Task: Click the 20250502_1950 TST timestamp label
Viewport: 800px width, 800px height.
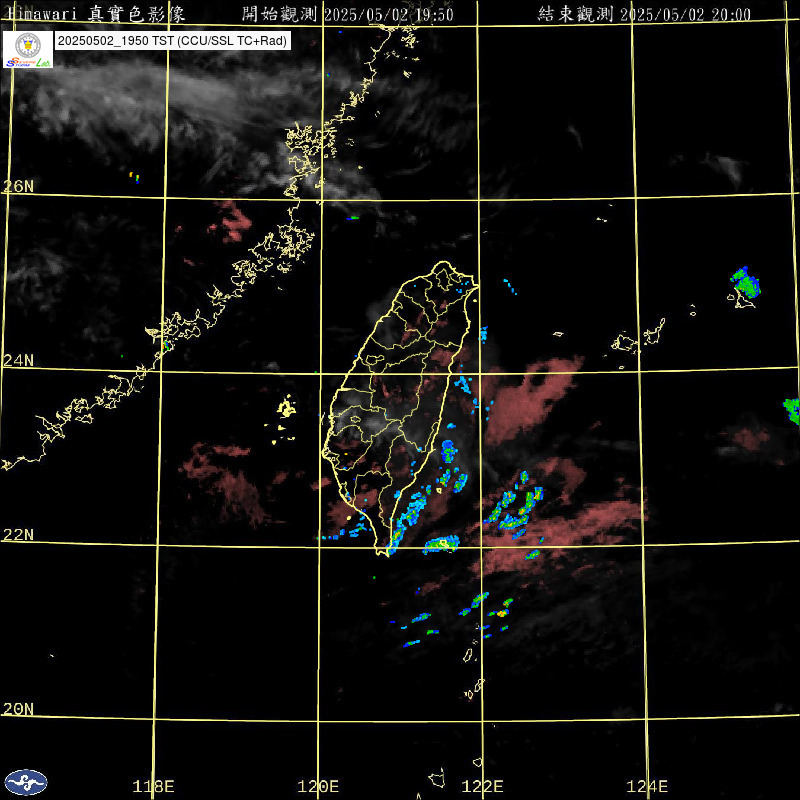Action: tap(173, 41)
